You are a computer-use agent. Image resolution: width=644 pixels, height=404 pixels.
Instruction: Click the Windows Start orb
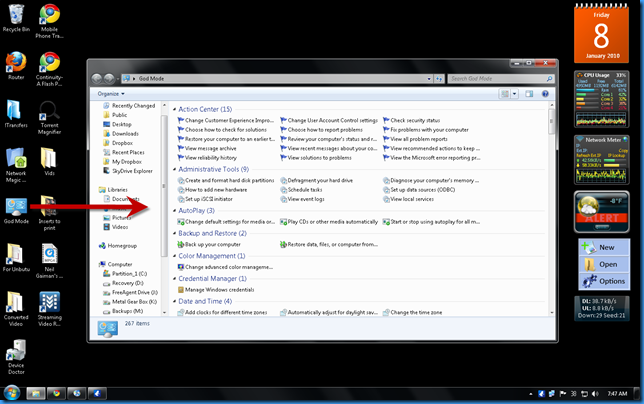click(12, 393)
